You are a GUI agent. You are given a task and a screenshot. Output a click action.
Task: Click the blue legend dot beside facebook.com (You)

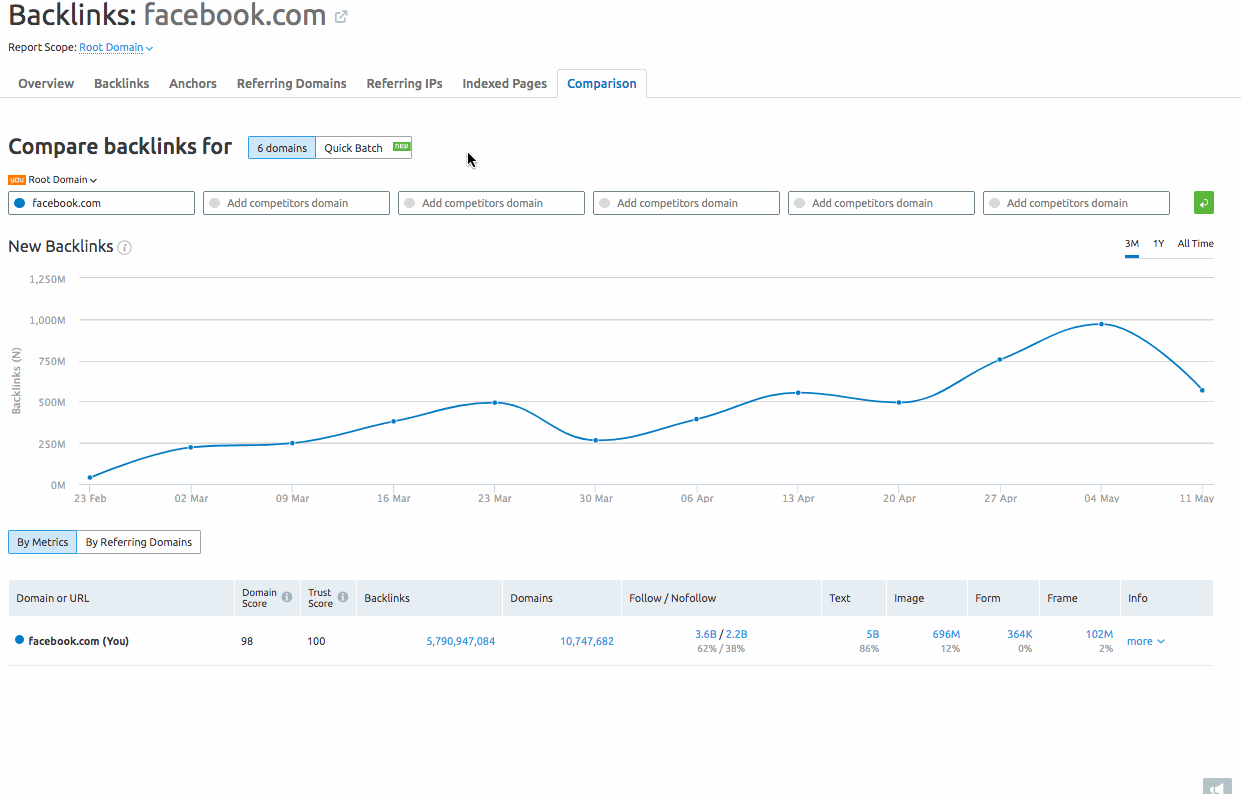19,640
